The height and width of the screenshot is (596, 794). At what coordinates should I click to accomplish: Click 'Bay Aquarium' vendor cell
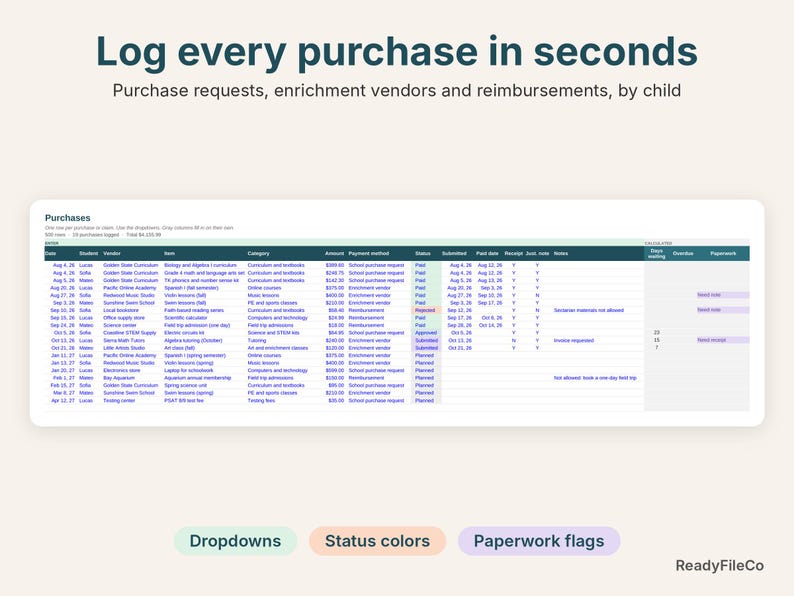click(119, 378)
